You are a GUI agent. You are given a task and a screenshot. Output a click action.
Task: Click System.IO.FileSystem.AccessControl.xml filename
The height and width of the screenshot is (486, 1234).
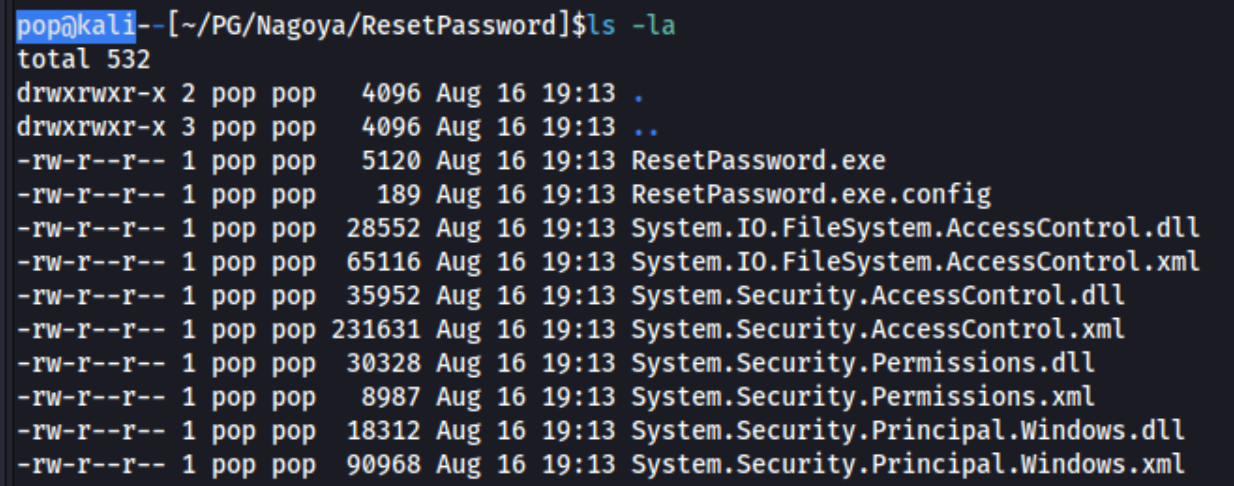(x=915, y=262)
